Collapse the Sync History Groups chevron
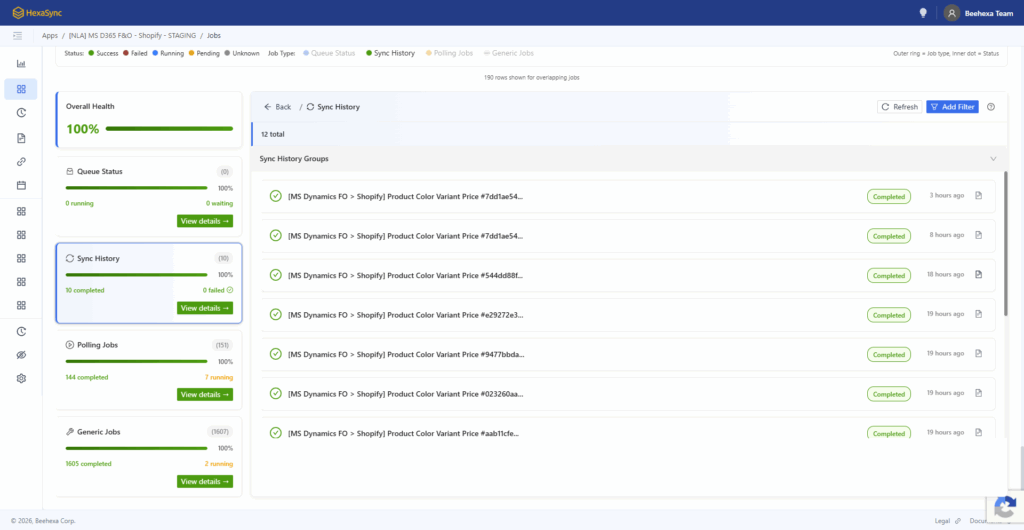The width and height of the screenshot is (1024, 530). (x=993, y=159)
